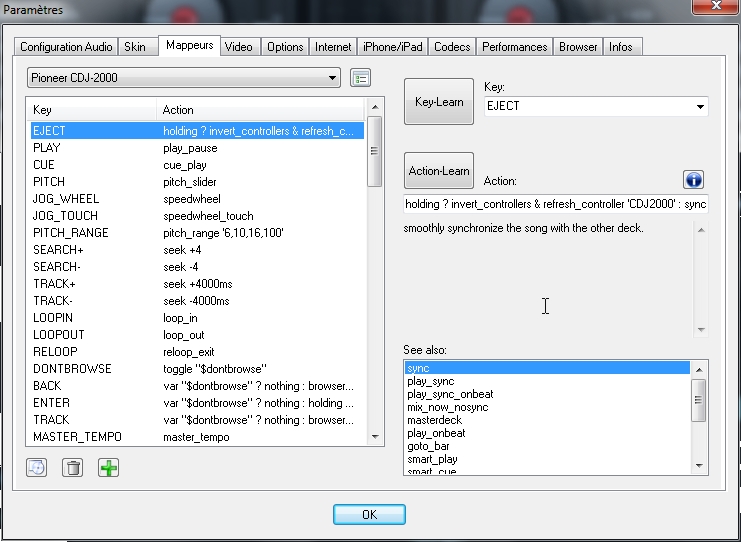Open the Codecs tab
Image resolution: width=741 pixels, height=542 pixels.
[x=452, y=47]
